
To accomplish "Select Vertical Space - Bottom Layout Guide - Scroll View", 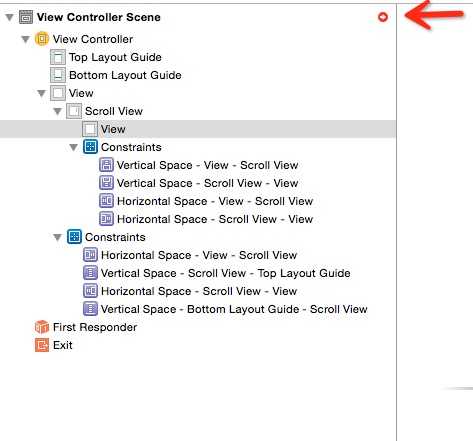I will click(234, 309).
